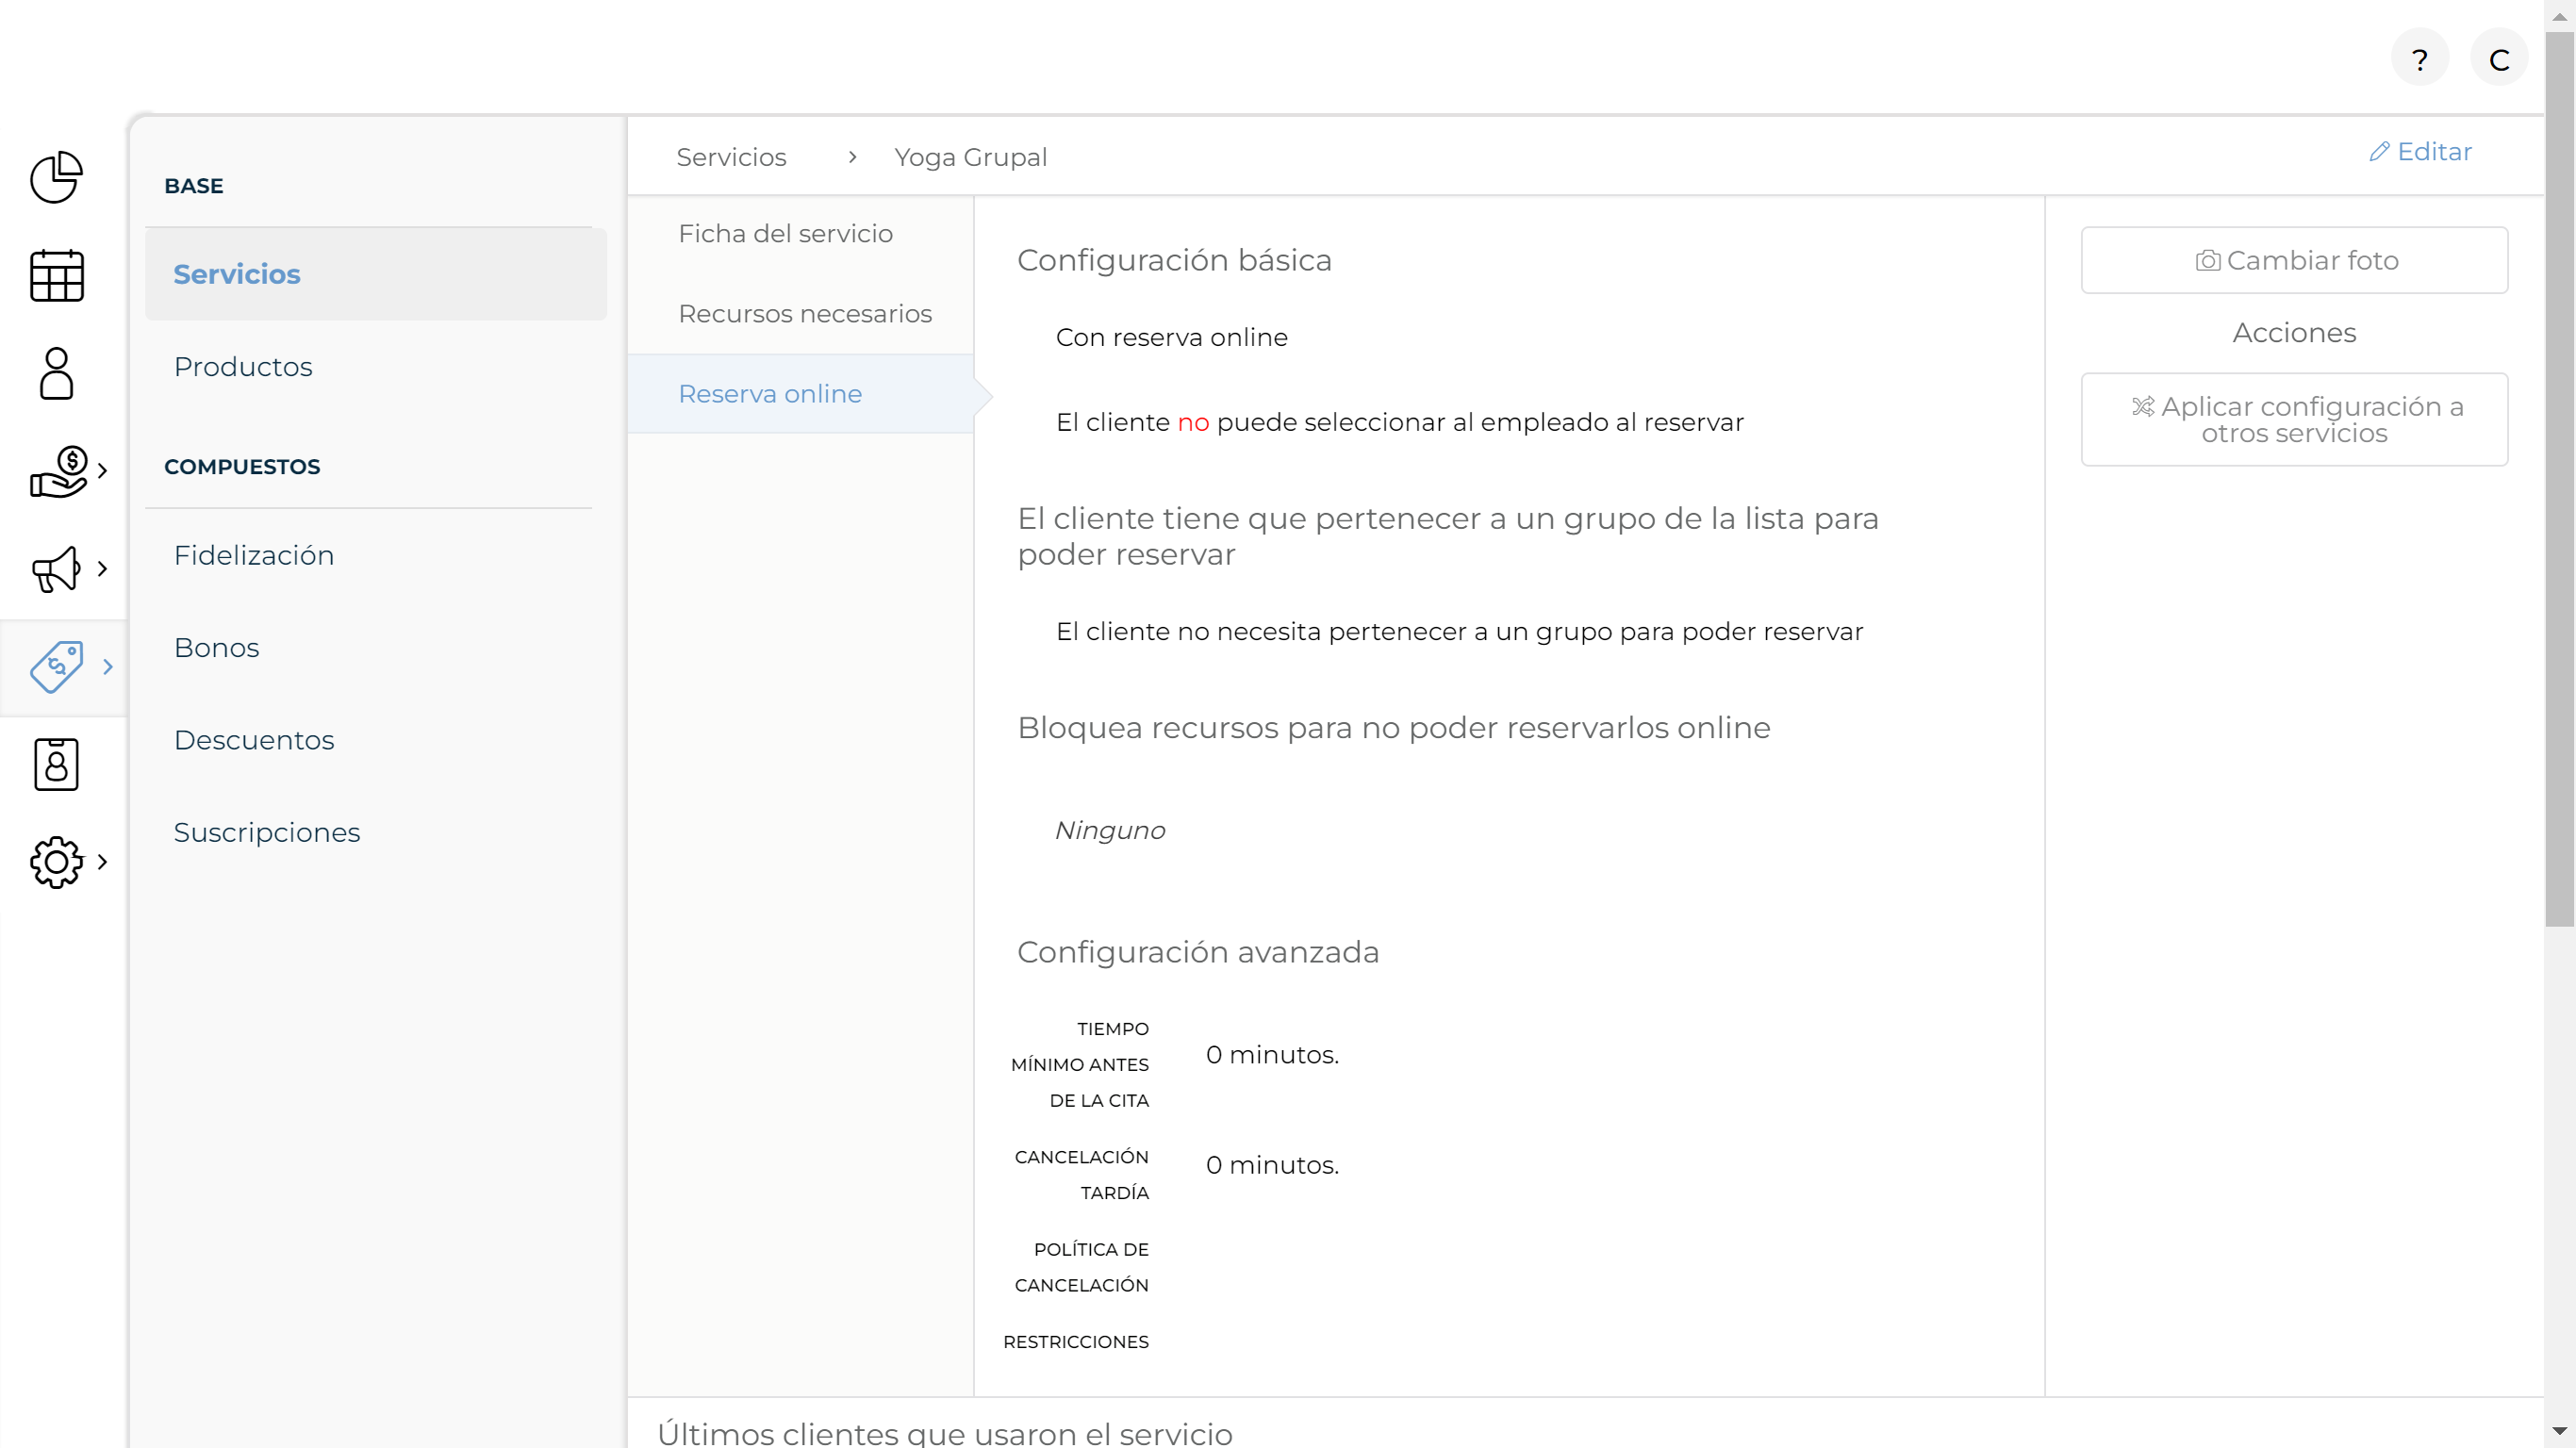The image size is (2576, 1448).
Task: Expand the settings gear chevron
Action: pos(102,862)
